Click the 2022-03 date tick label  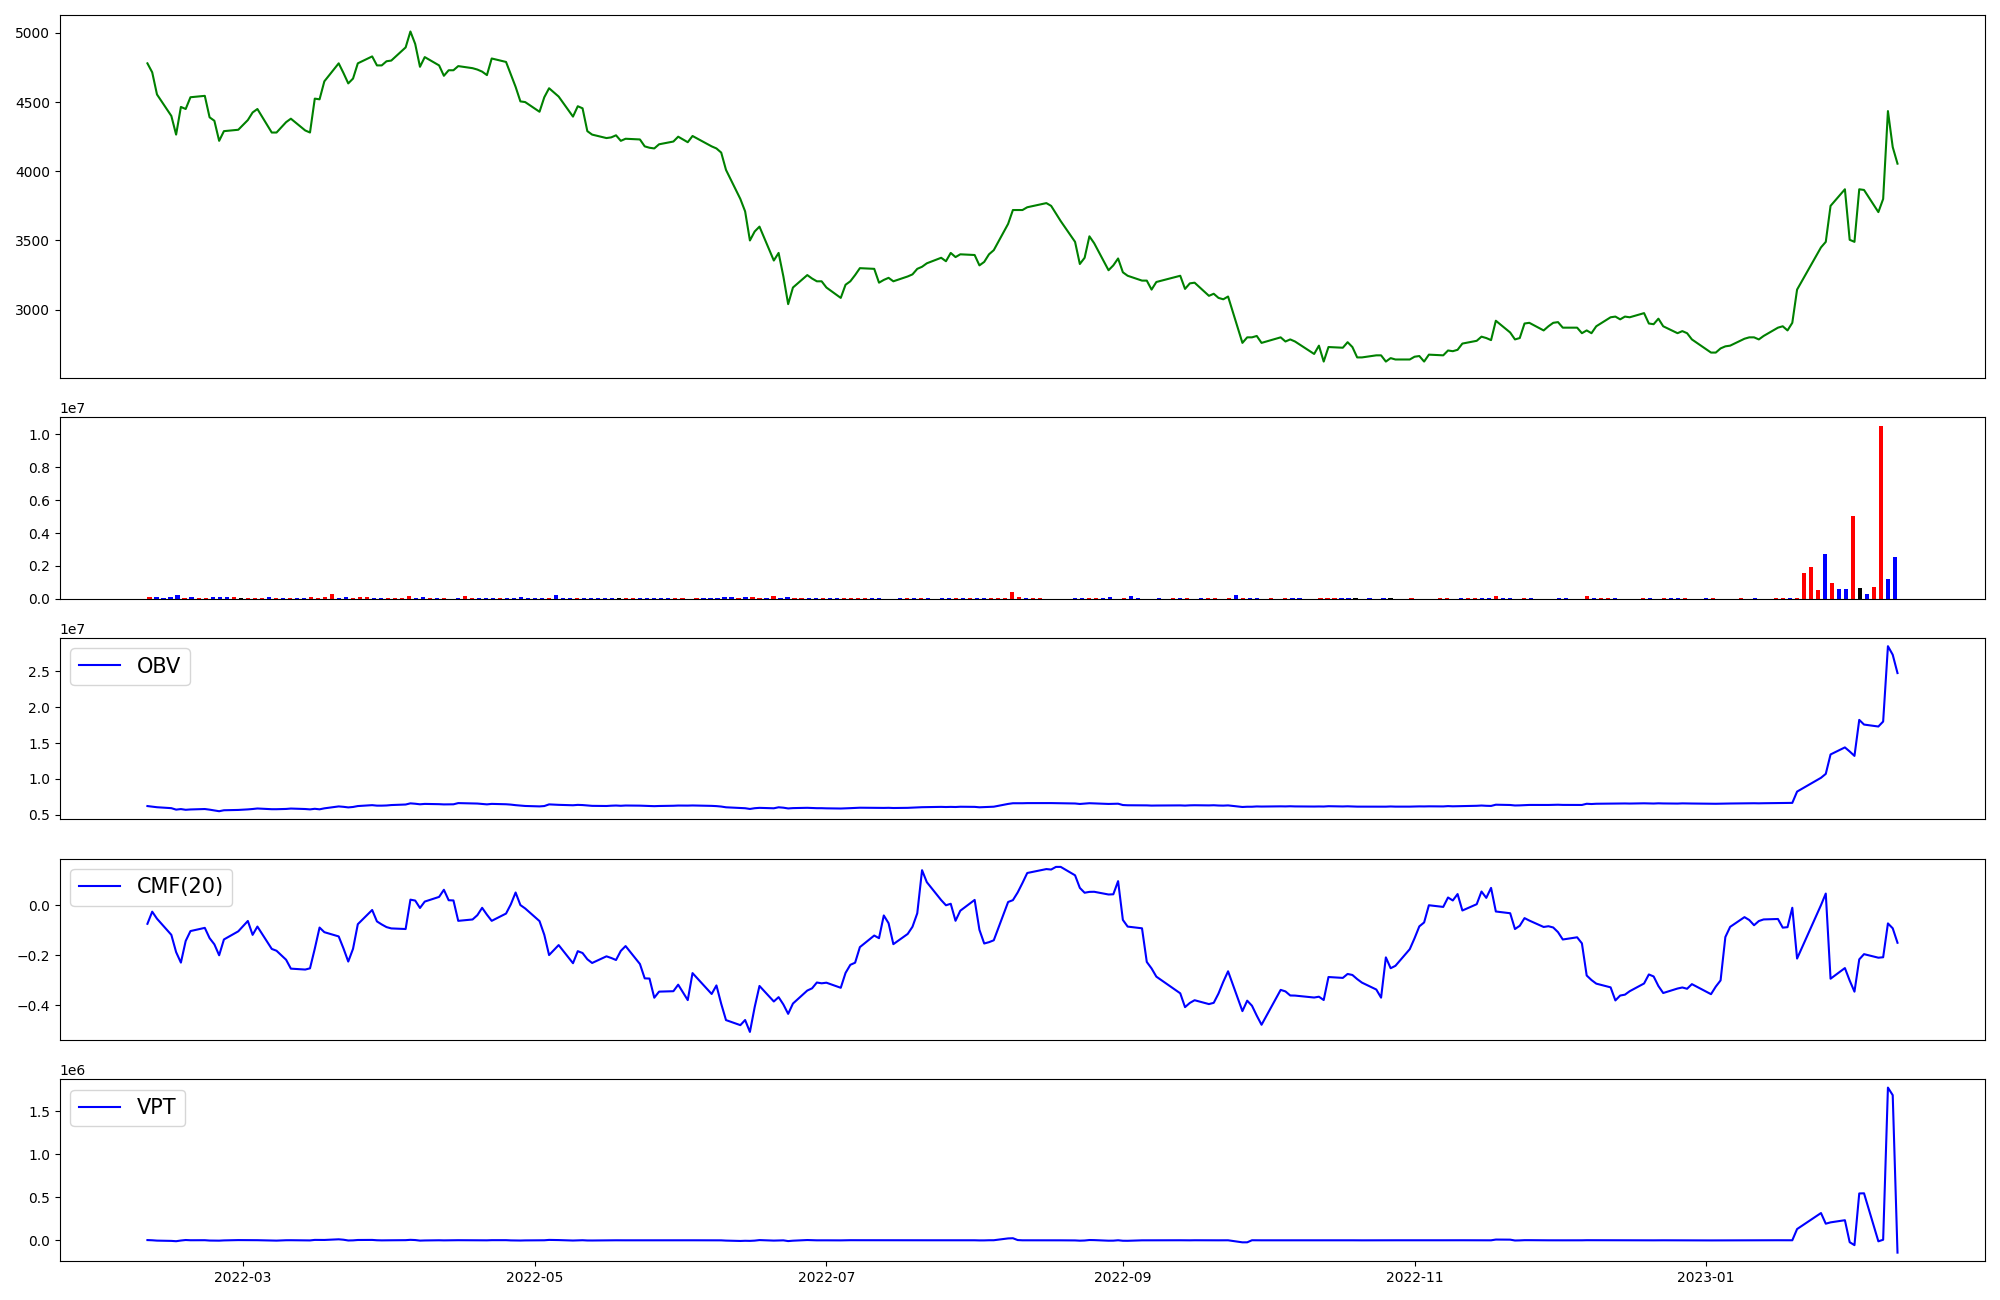click(242, 1277)
